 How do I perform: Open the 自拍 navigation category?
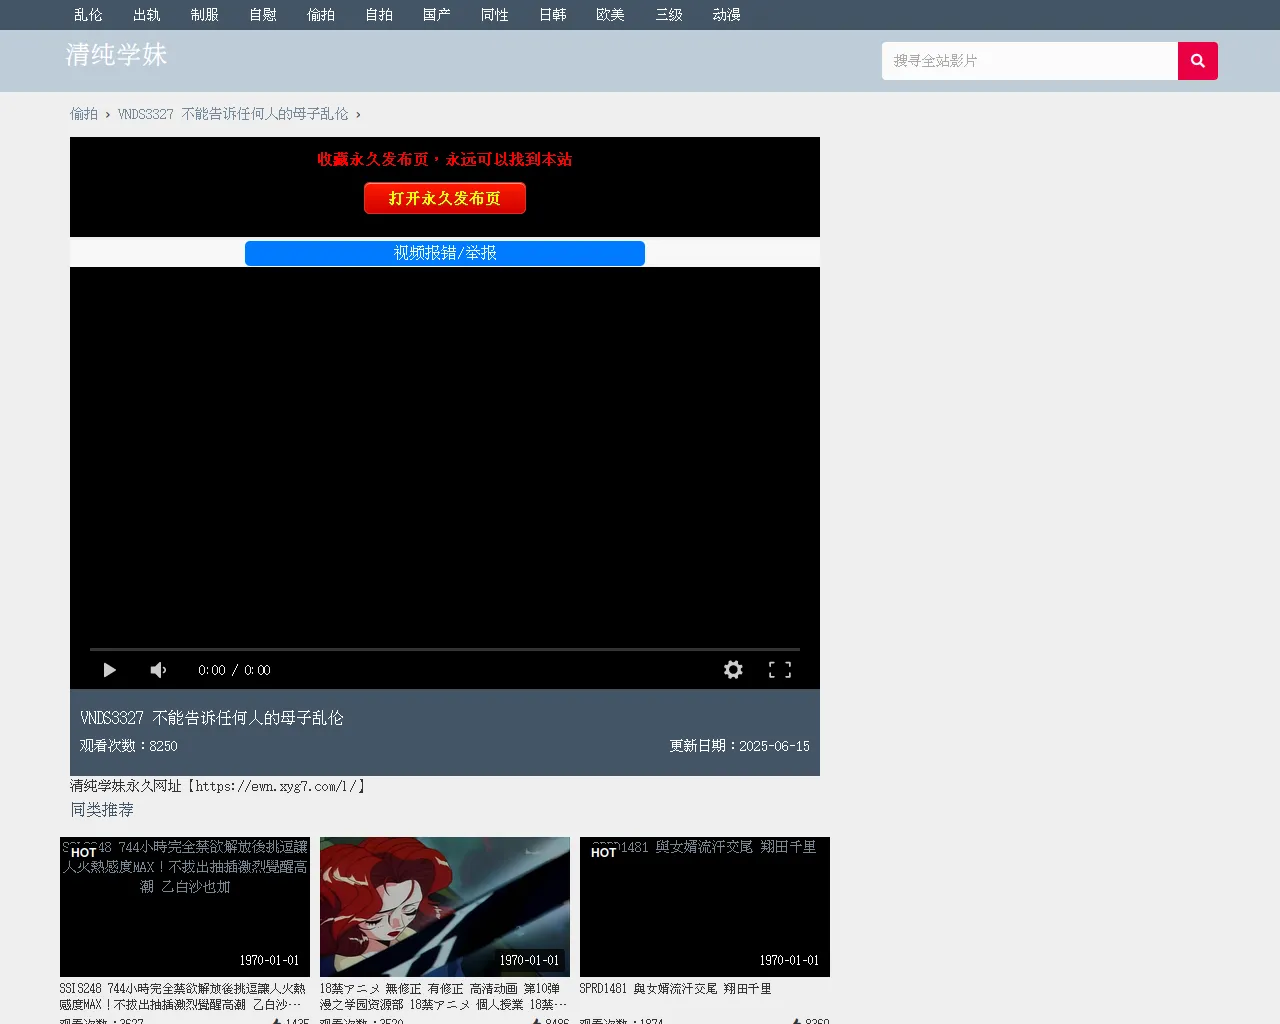[379, 15]
